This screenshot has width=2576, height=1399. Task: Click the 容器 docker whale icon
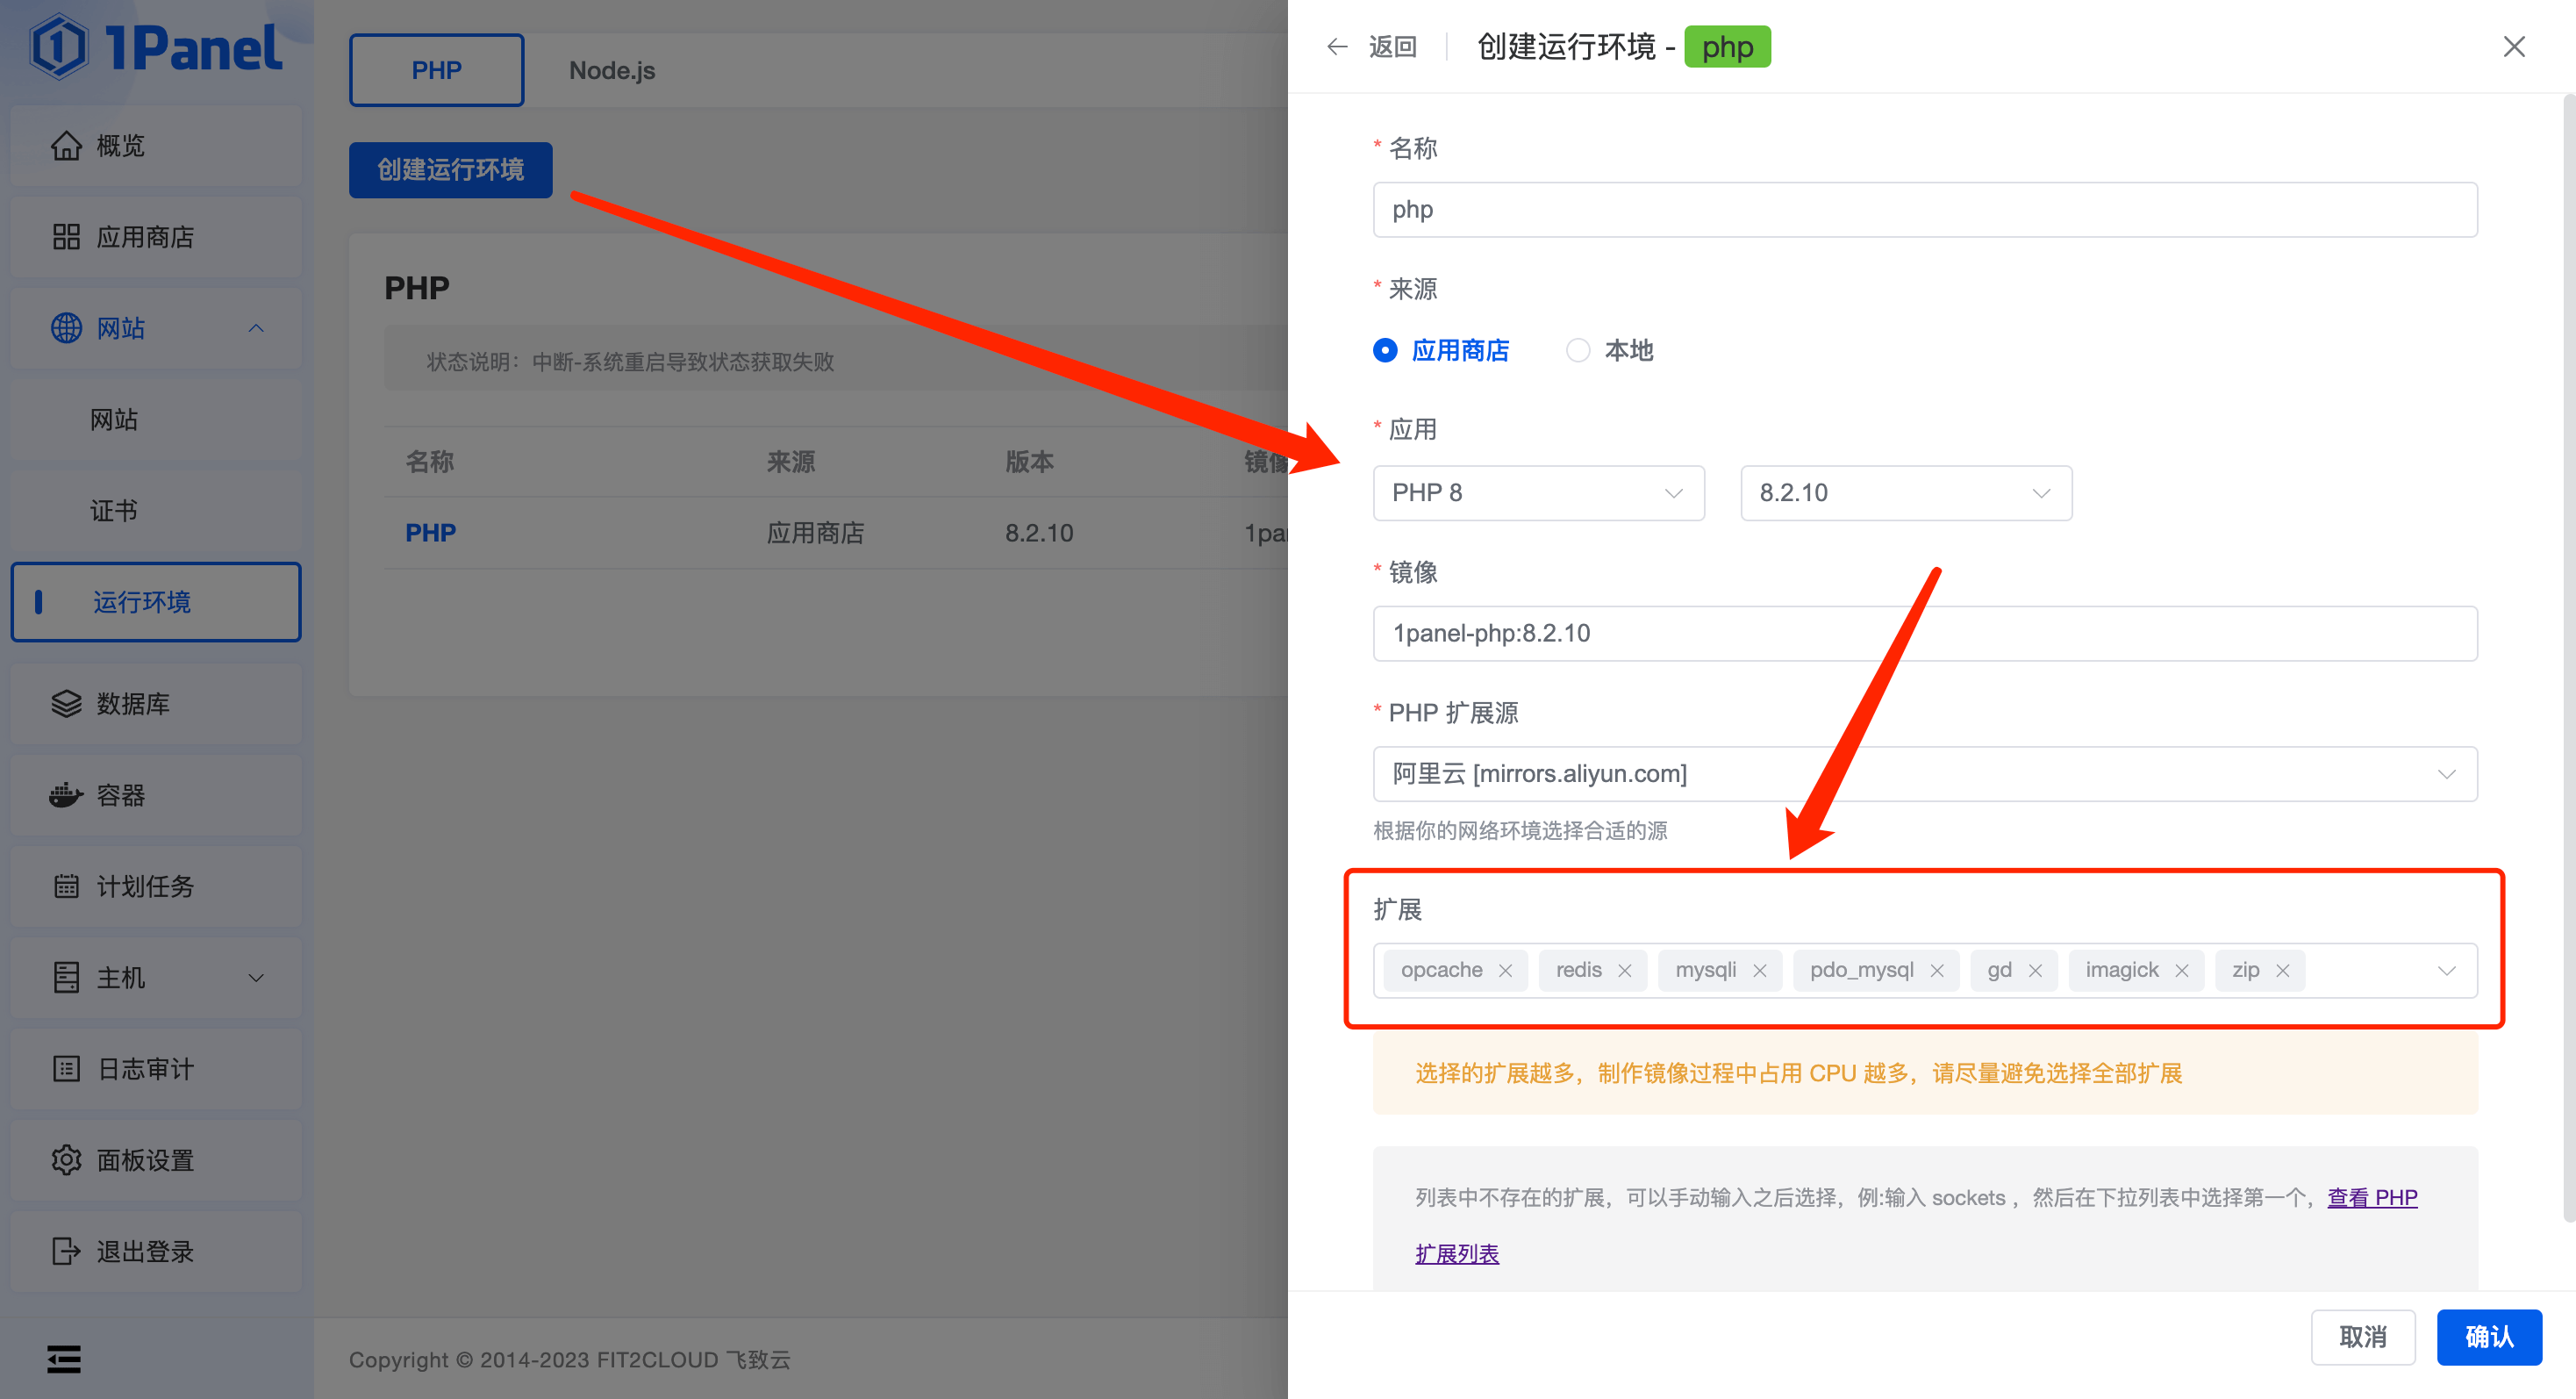click(66, 795)
